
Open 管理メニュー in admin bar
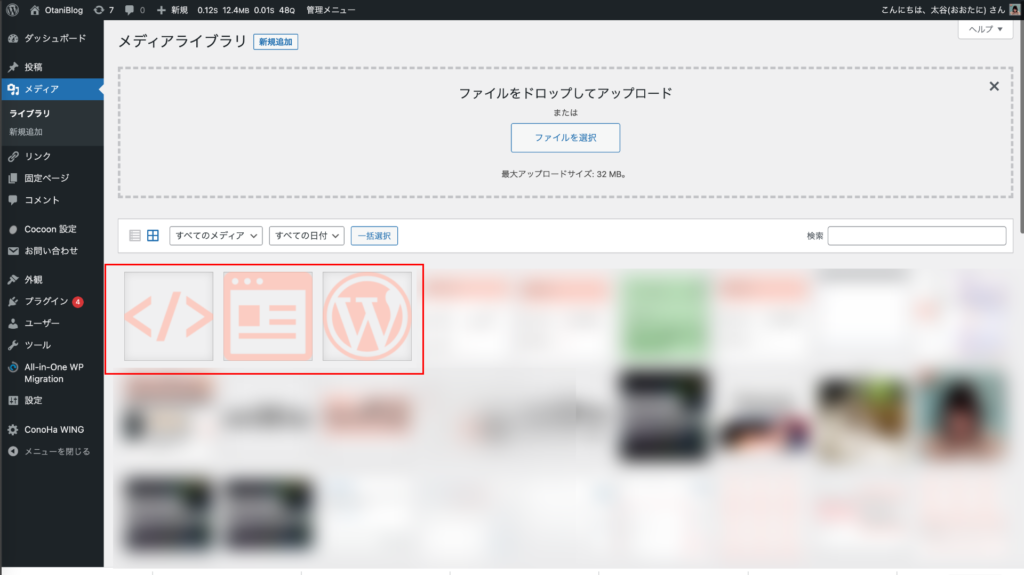[330, 10]
